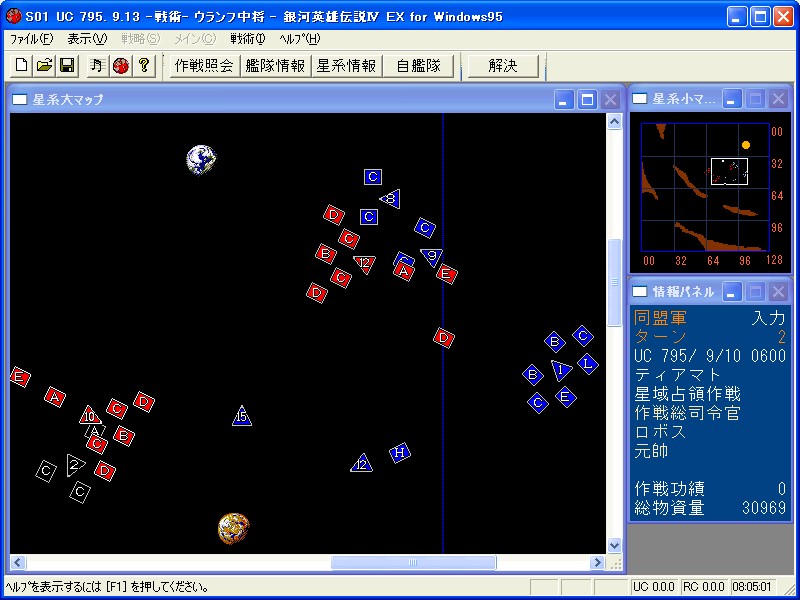Select red E unit on the blue boundary line

coord(446,274)
